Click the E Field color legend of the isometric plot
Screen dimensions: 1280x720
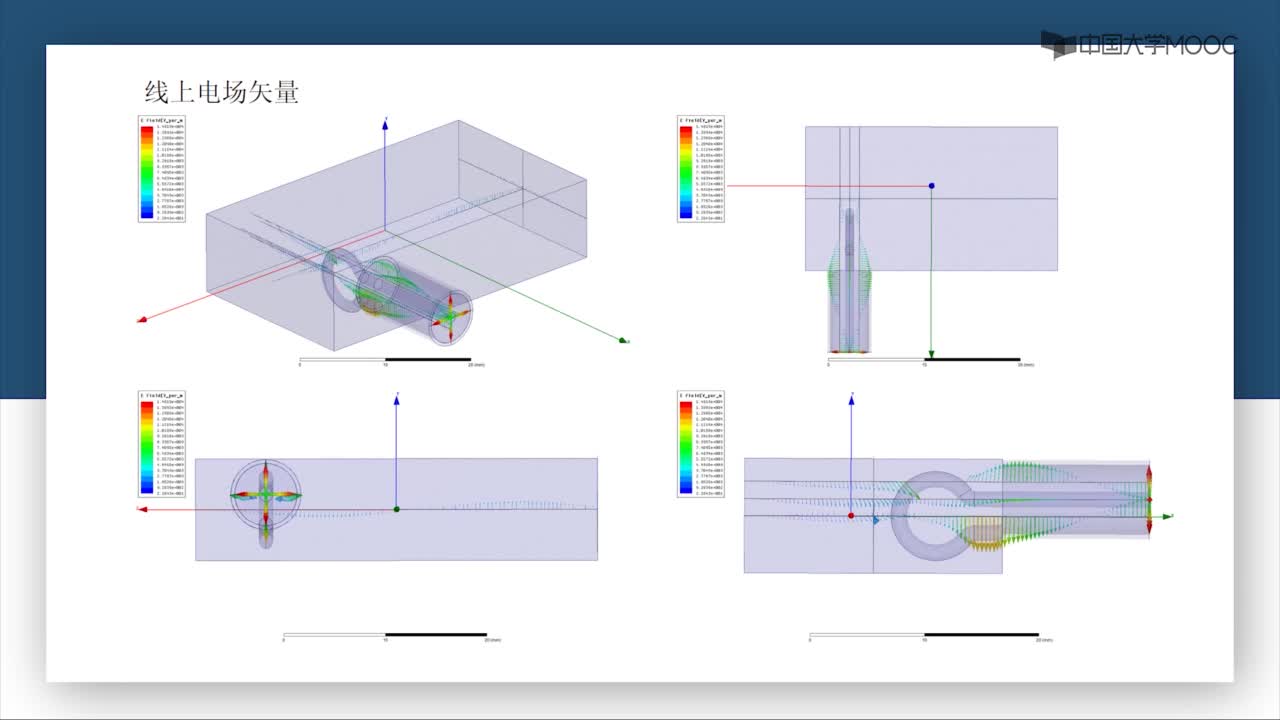click(x=161, y=168)
